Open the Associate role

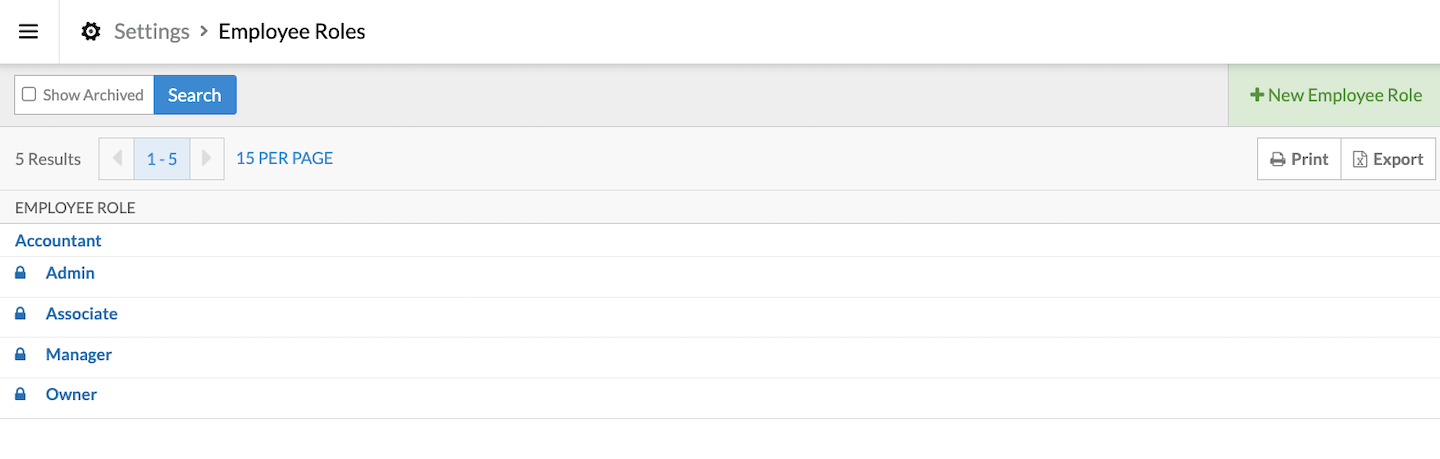[x=81, y=314]
